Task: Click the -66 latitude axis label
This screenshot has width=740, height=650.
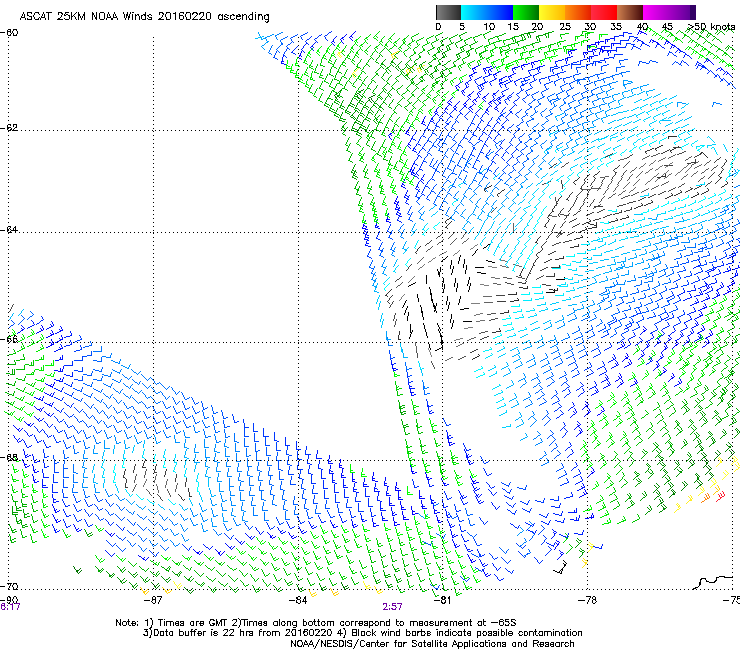Action: pos(9,339)
